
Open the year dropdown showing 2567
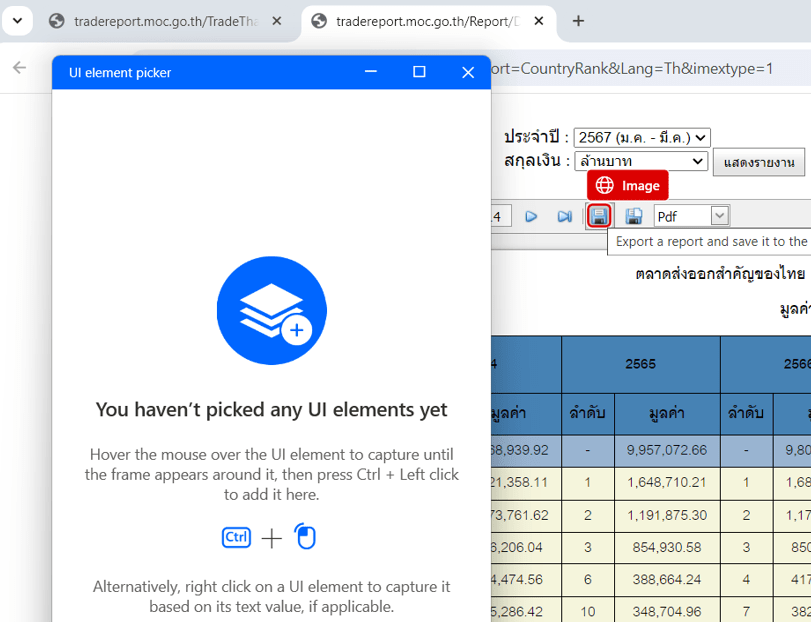(x=641, y=138)
